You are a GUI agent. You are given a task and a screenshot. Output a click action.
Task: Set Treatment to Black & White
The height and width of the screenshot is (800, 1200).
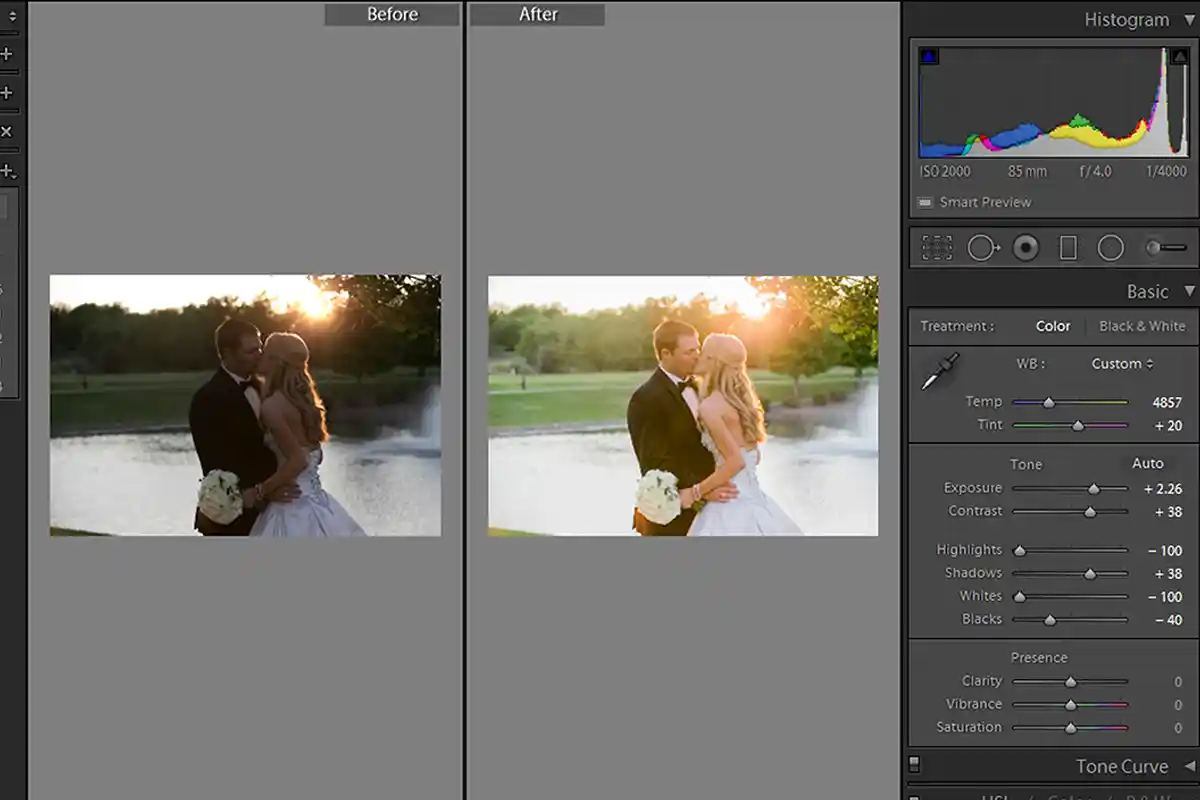(x=1142, y=326)
